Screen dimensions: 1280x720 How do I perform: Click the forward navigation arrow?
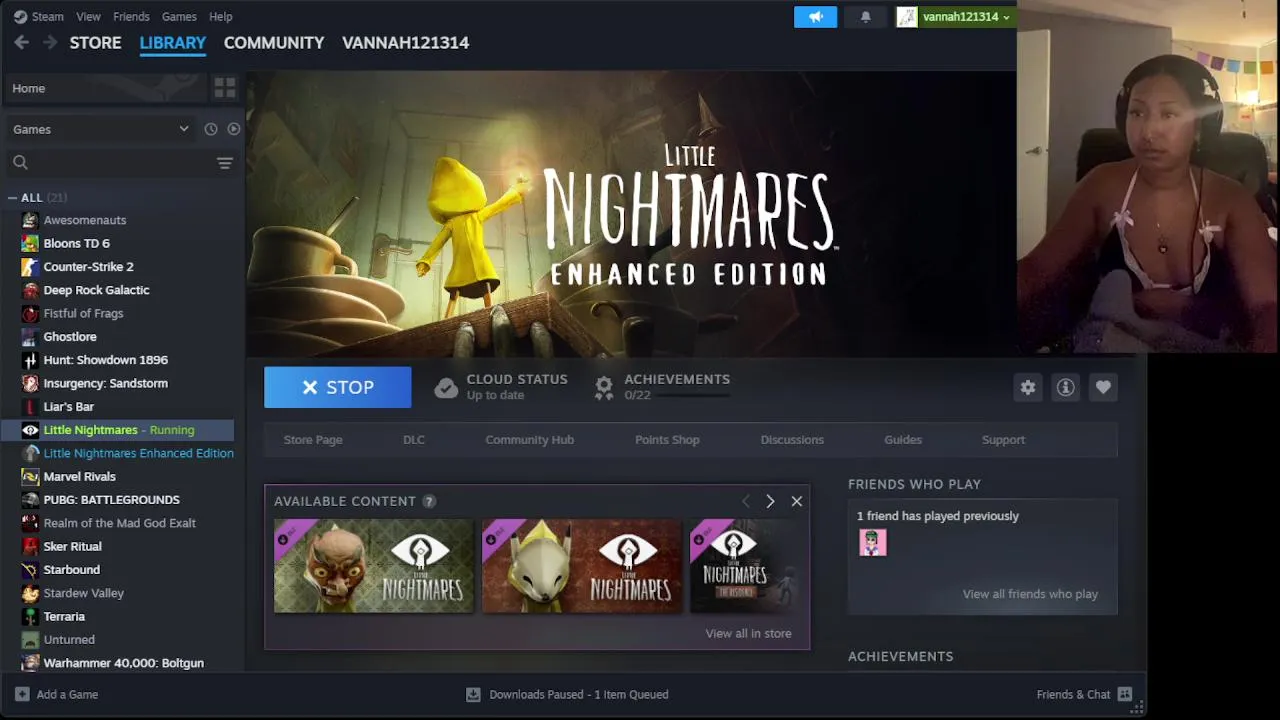(50, 42)
